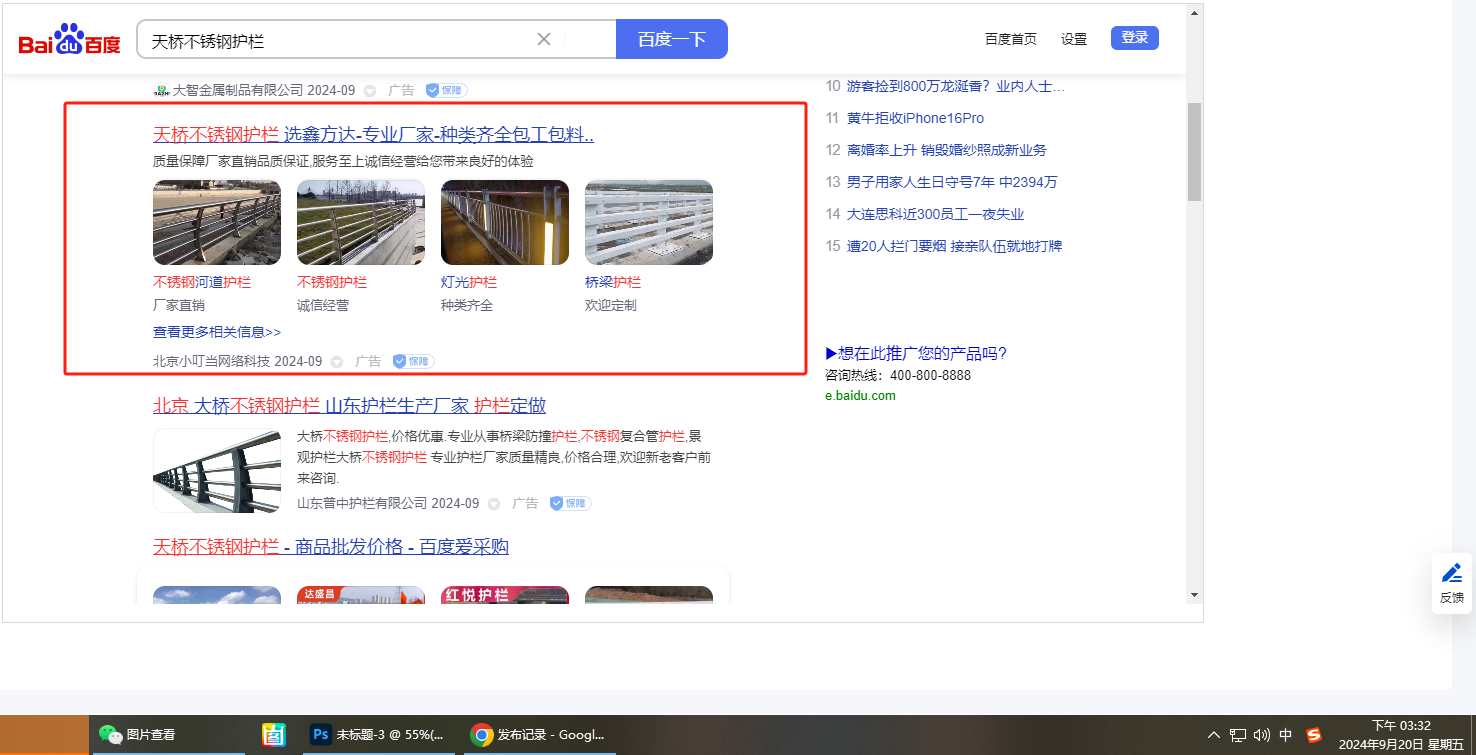Open hot search 黄牛拒收iPhone16Pro
The height and width of the screenshot is (755, 1476).
point(915,118)
